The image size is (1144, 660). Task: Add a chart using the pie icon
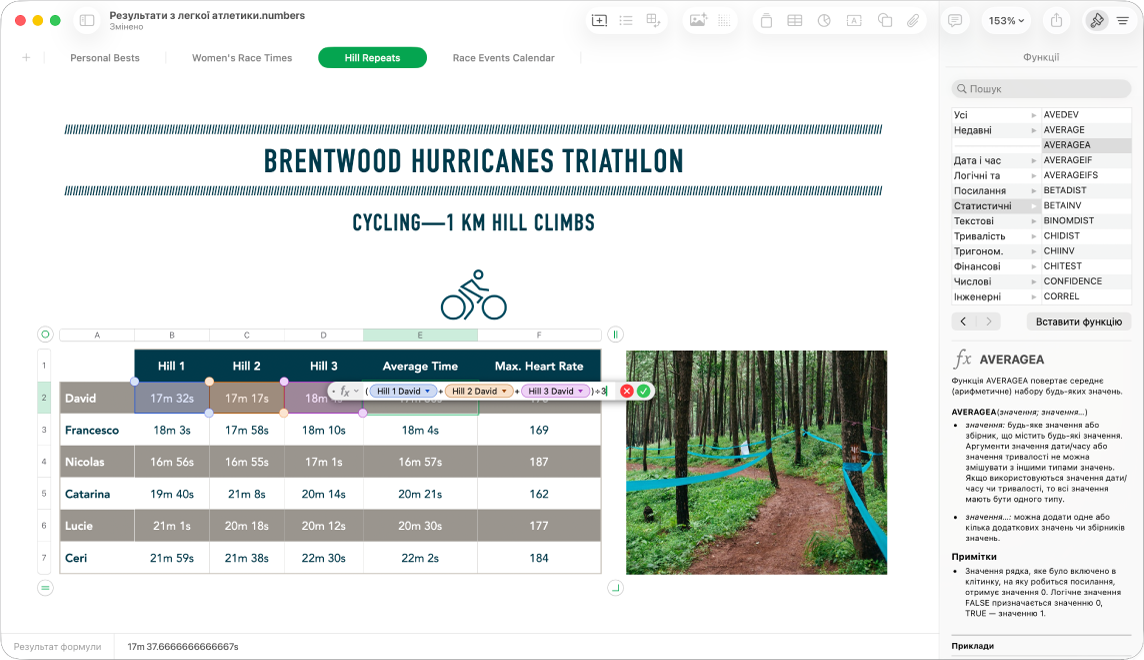[x=824, y=20]
